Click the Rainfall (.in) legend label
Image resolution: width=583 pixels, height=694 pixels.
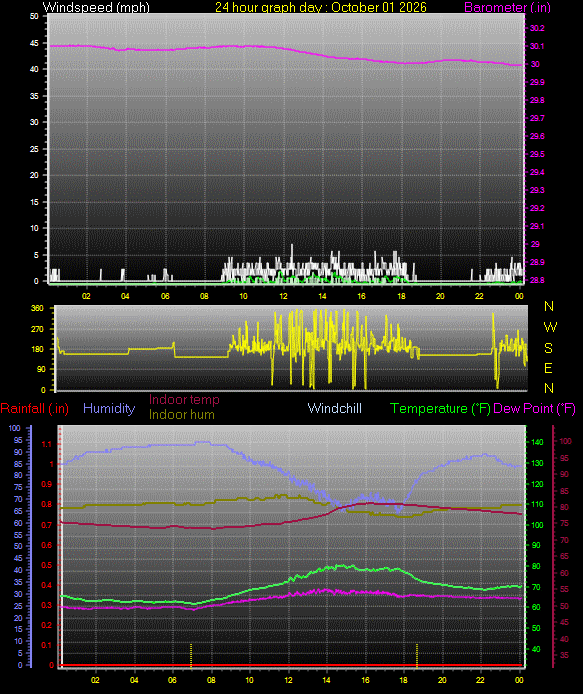[35, 409]
